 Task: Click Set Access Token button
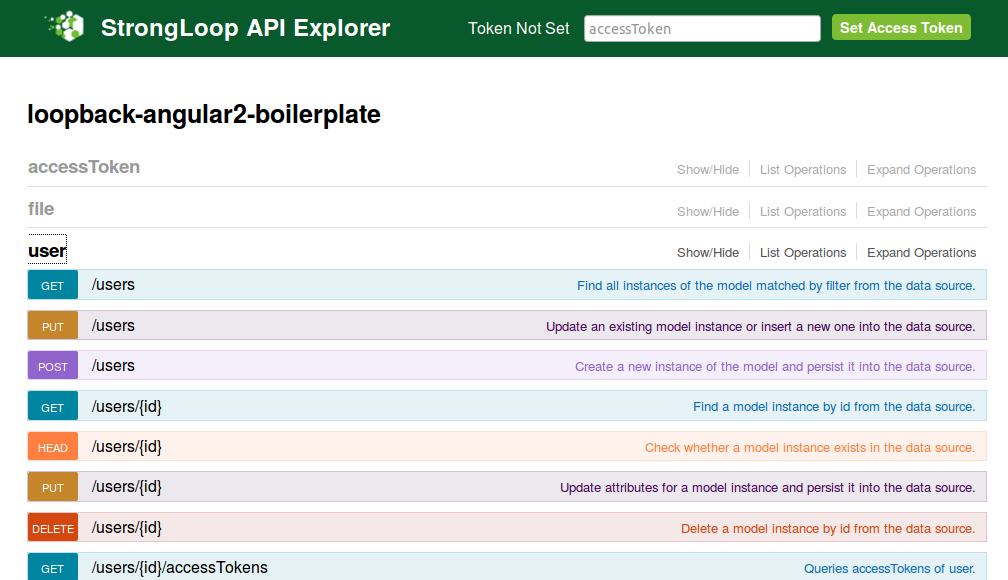coord(901,28)
